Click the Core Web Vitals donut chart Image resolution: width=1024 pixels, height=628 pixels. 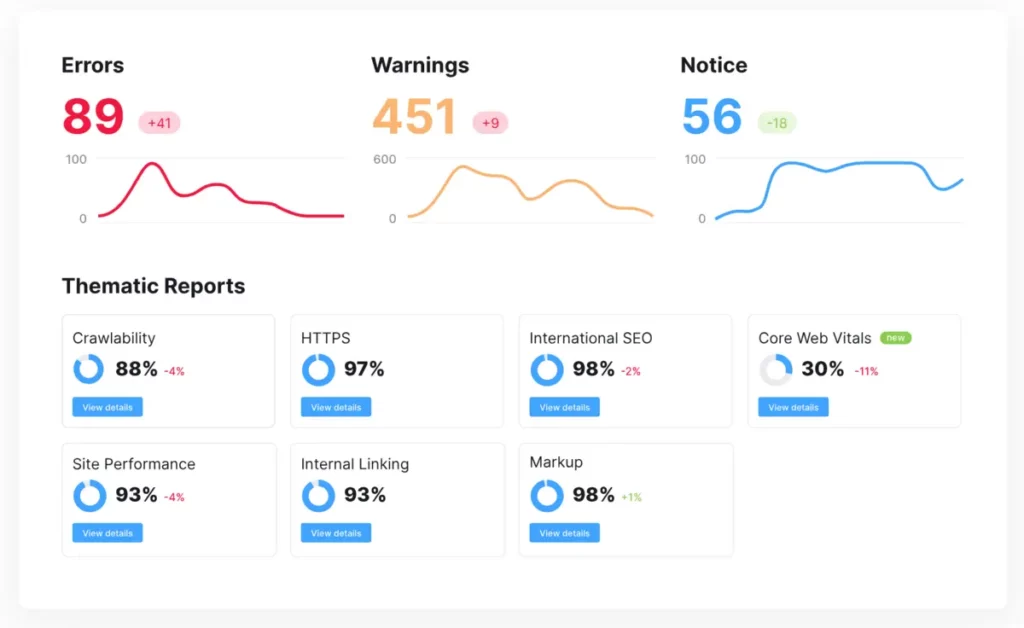point(774,369)
